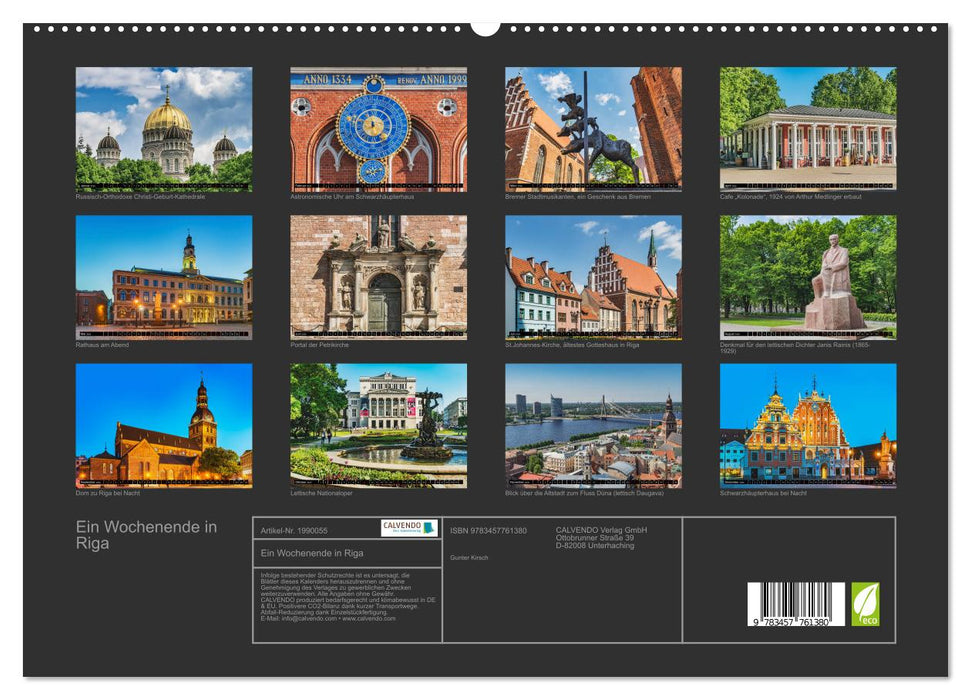Click the CALVENDO publisher logo
Image resolution: width=971 pixels, height=700 pixels.
(406, 527)
